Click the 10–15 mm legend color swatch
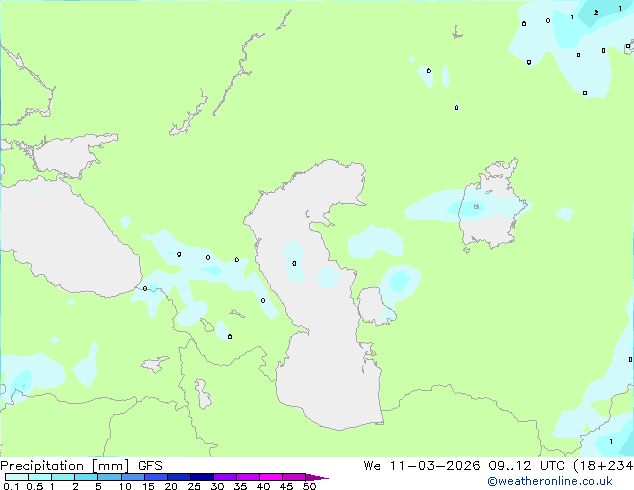634x490 pixels. click(x=133, y=477)
